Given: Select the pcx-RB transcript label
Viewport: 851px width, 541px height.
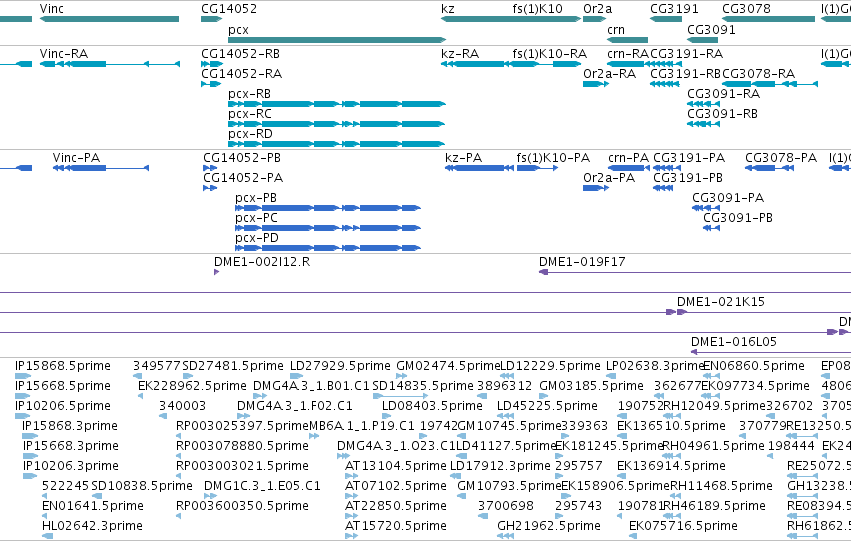Looking at the screenshot, I should click(249, 94).
